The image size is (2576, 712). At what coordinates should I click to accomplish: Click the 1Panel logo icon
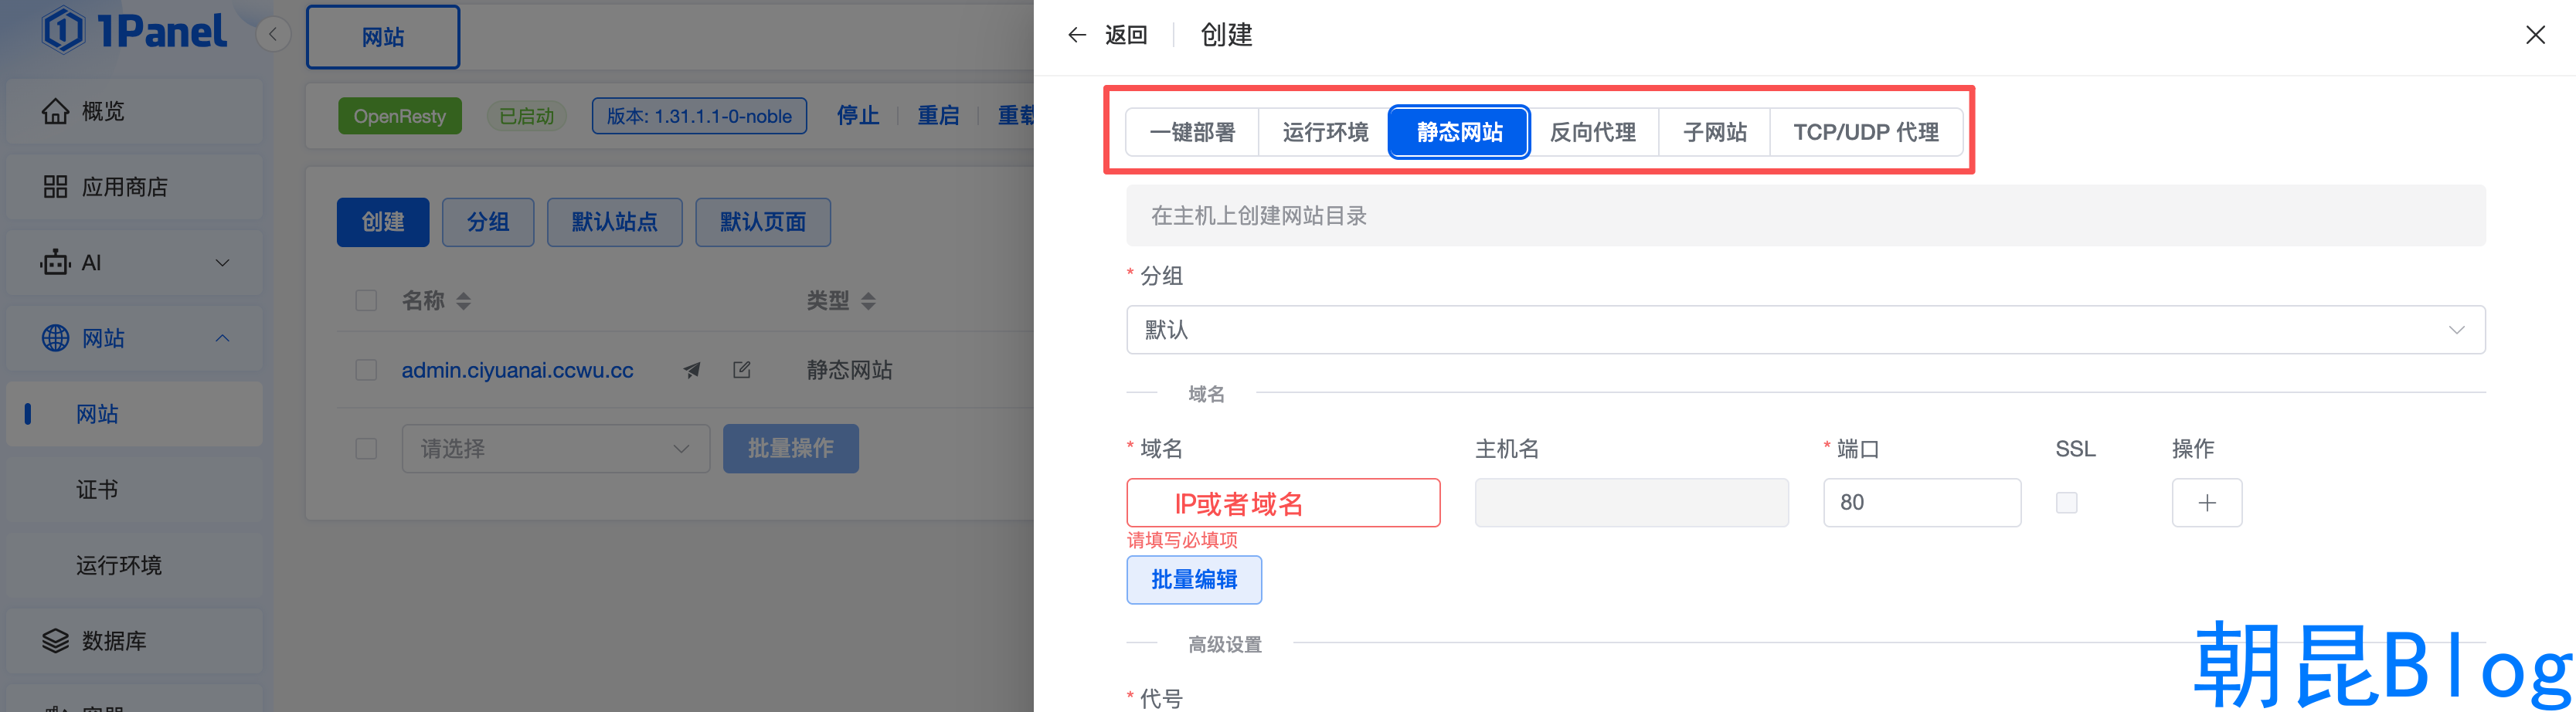click(x=63, y=30)
